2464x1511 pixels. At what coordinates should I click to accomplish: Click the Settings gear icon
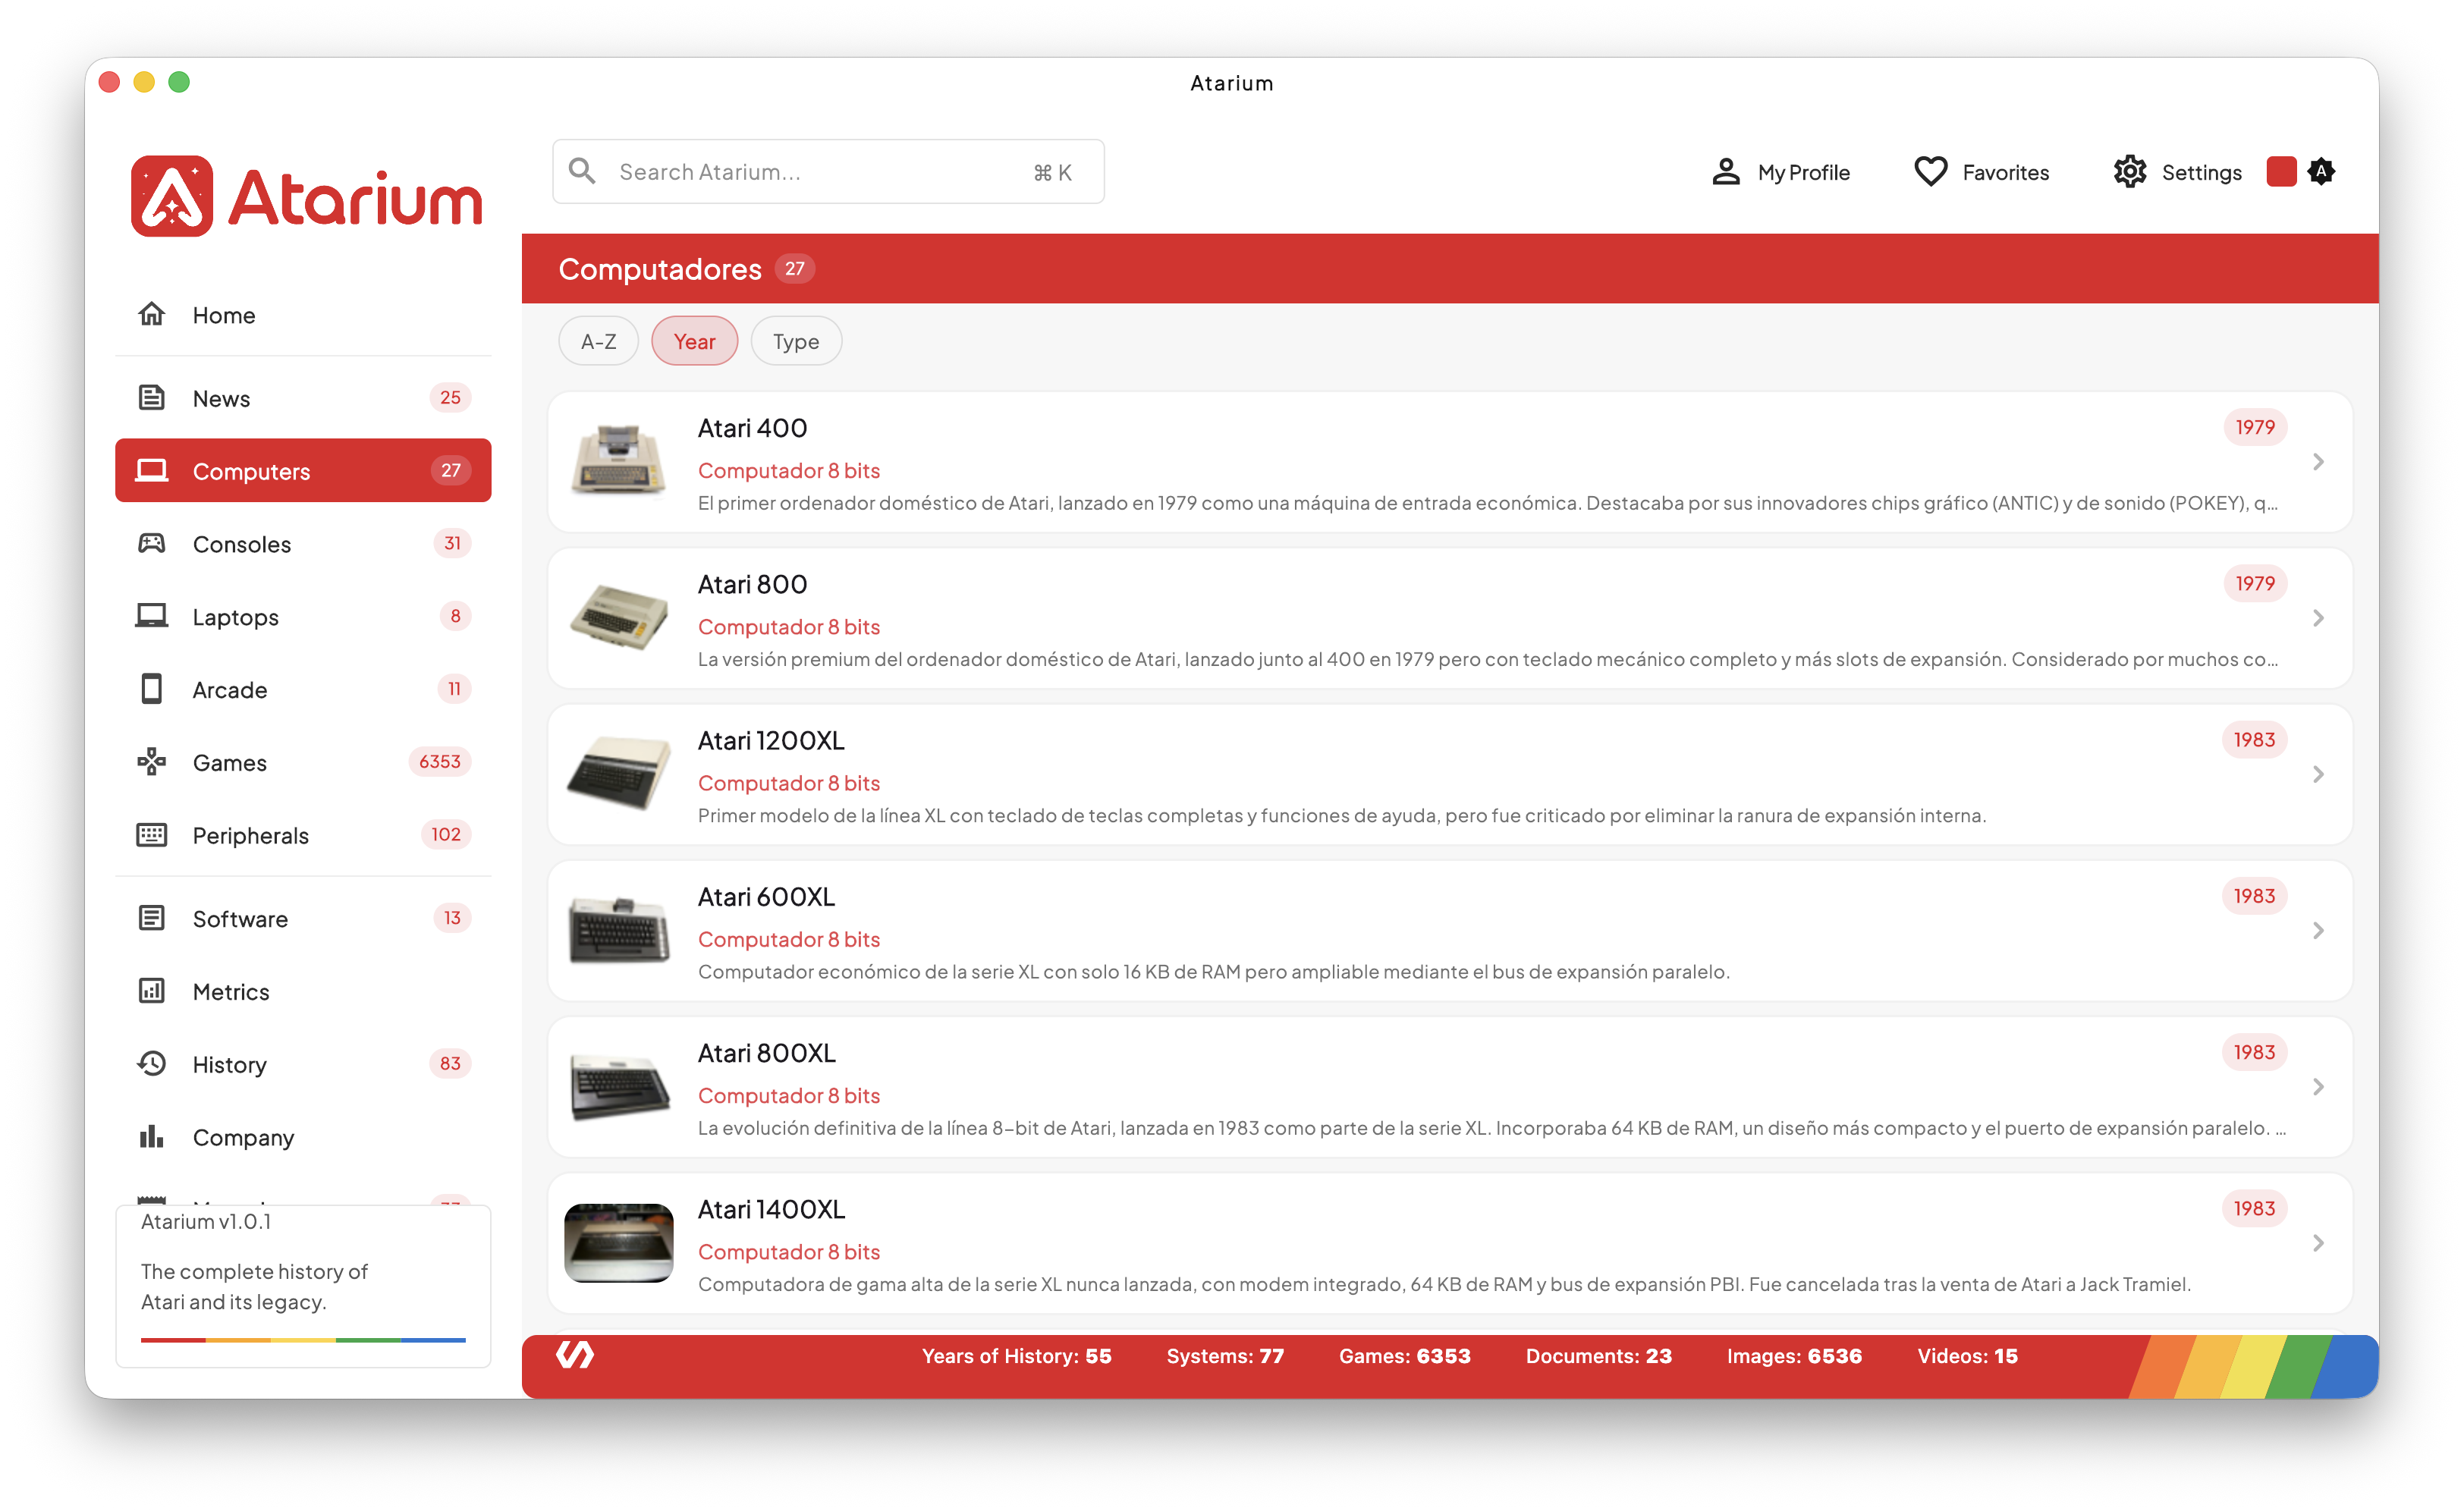[2129, 172]
